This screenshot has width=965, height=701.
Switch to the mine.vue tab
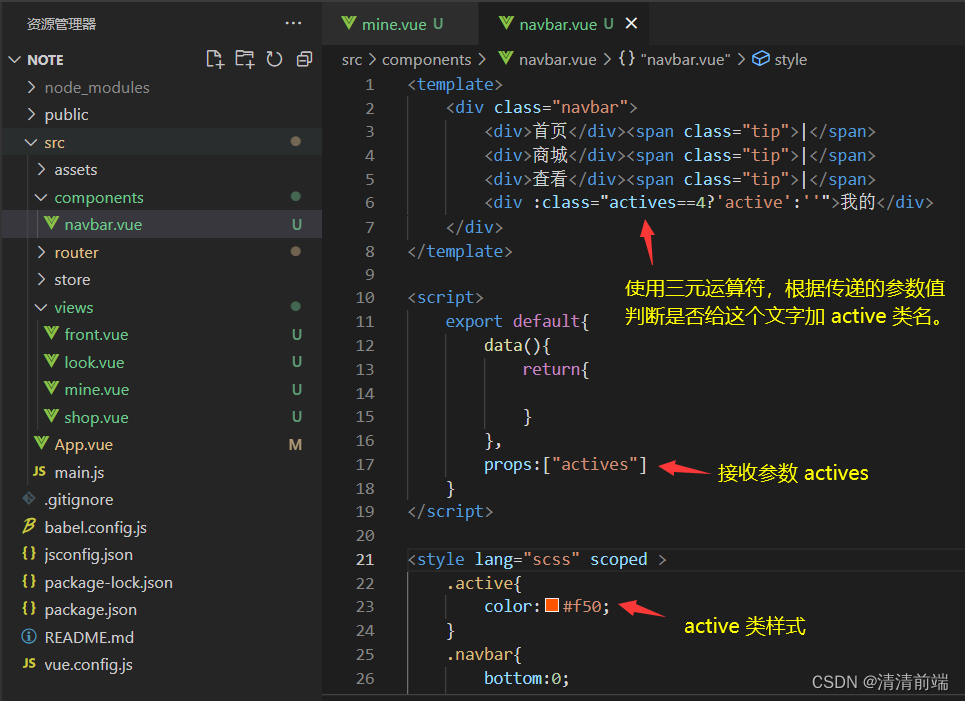[x=401, y=23]
